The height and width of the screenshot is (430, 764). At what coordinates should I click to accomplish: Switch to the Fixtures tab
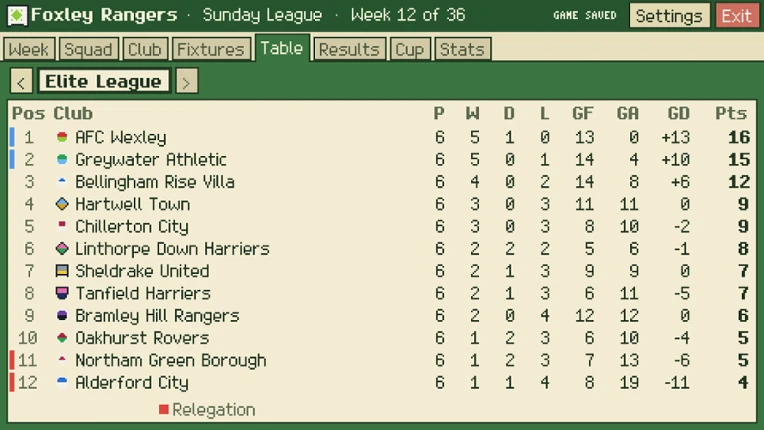(x=210, y=49)
